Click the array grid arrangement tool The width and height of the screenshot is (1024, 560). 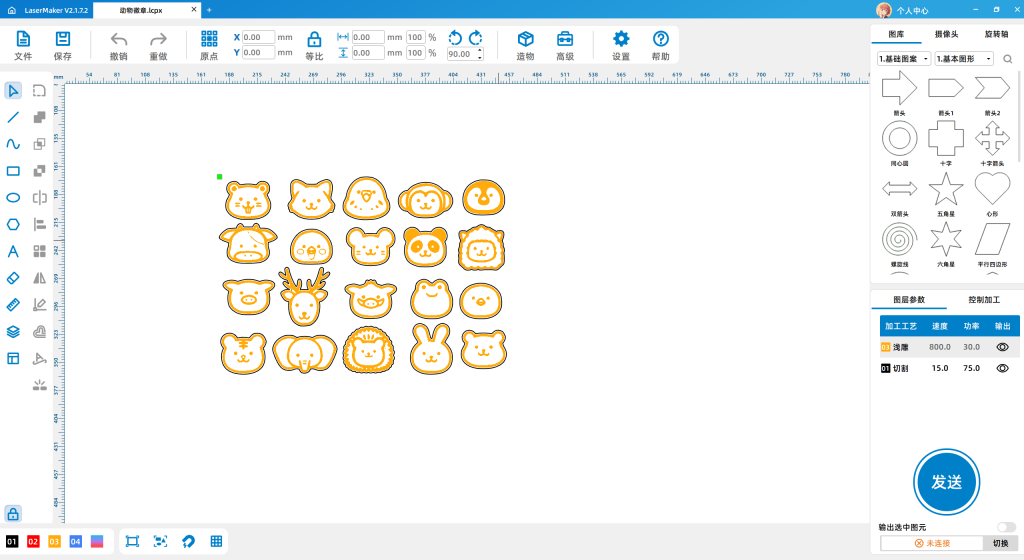coord(39,251)
